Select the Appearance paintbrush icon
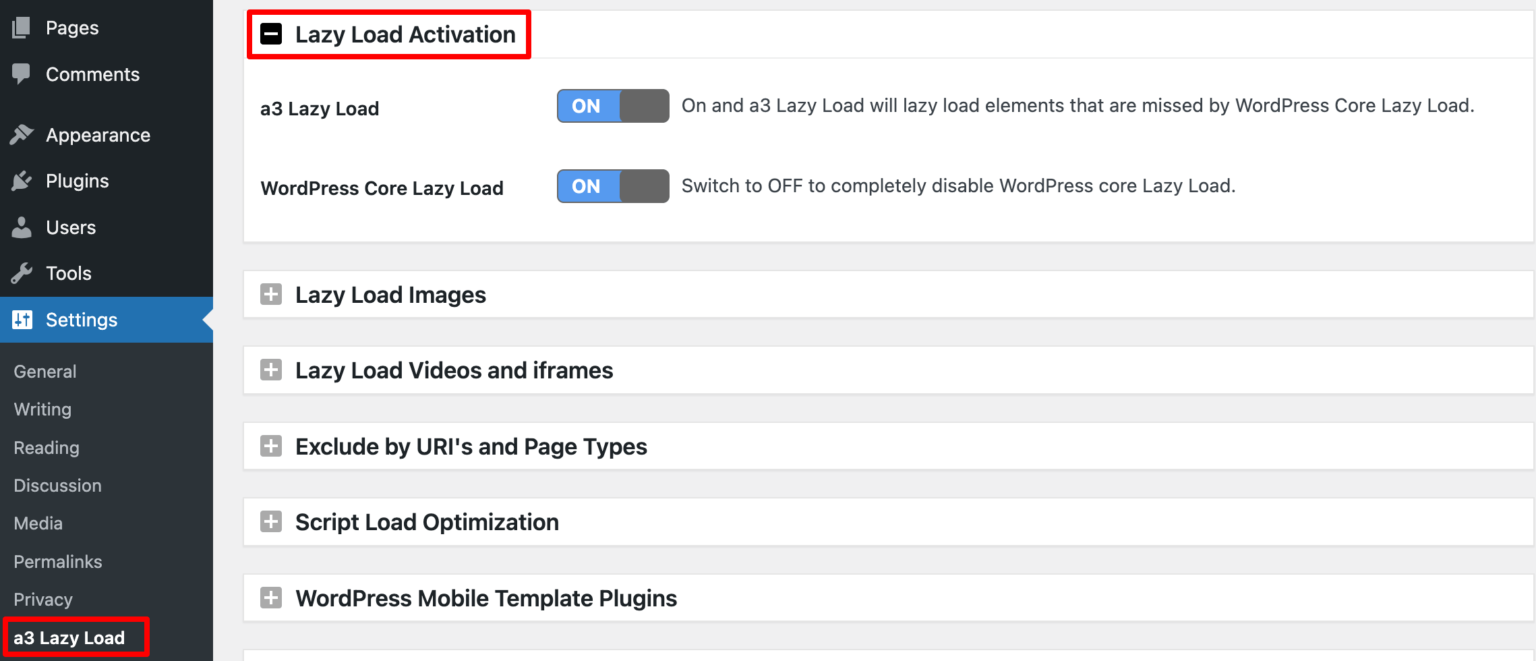This screenshot has width=1536, height=661. (21, 134)
